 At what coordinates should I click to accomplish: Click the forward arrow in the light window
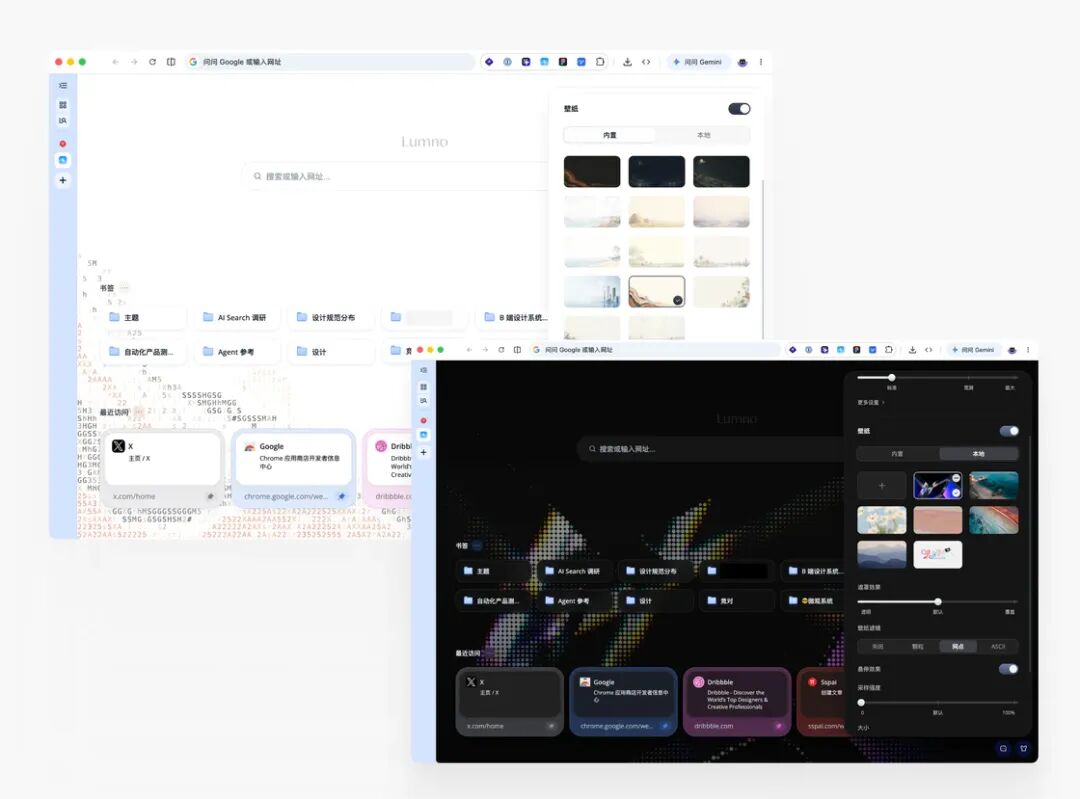tap(134, 62)
